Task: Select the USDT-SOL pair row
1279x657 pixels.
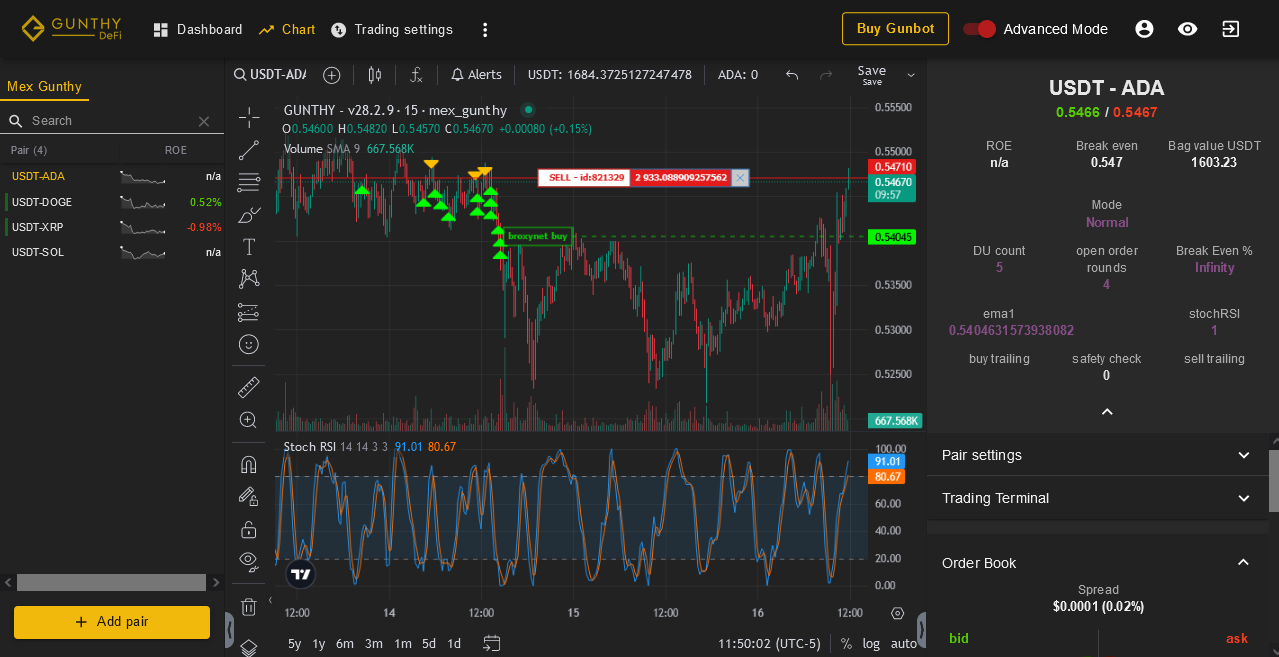Action: click(x=112, y=252)
